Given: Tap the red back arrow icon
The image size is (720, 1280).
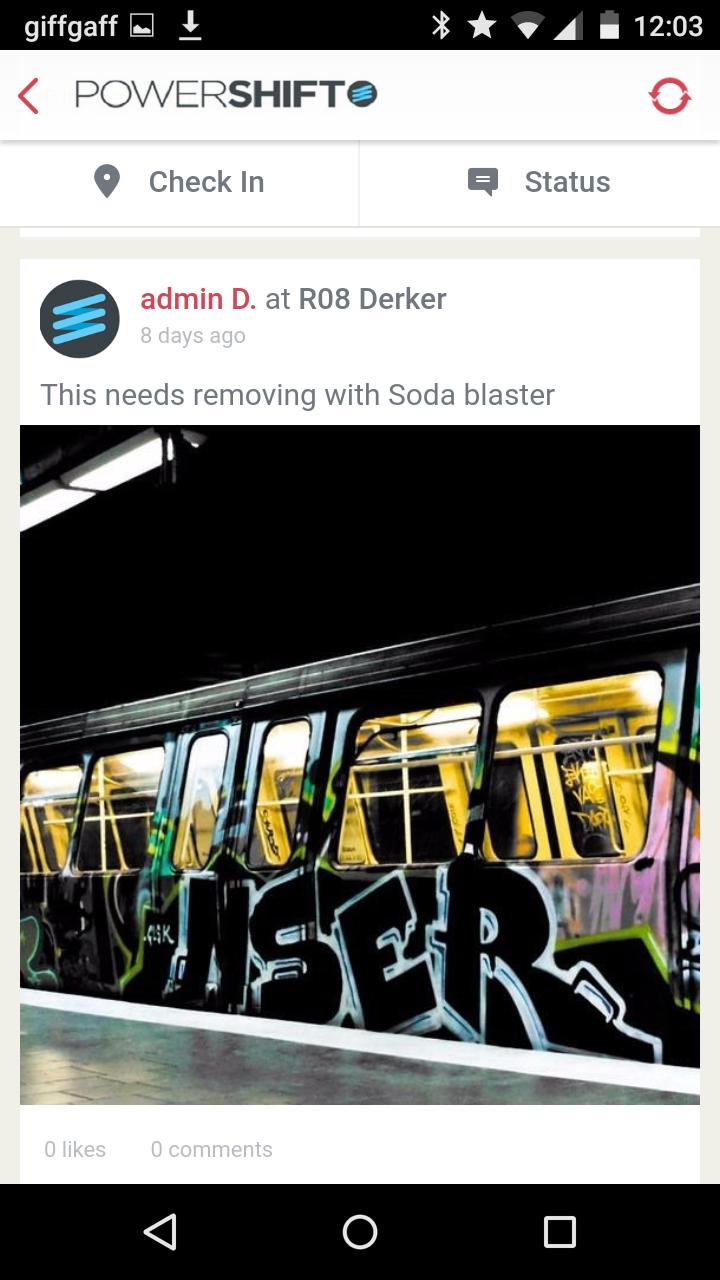Looking at the screenshot, I should tap(28, 97).
